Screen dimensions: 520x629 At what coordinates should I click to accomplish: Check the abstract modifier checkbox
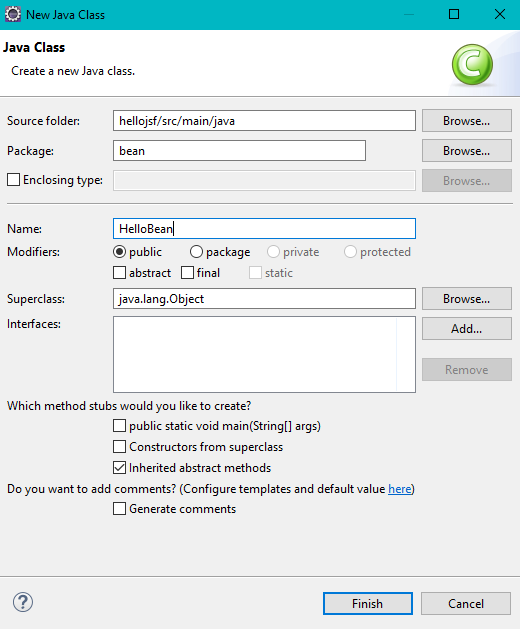click(120, 273)
